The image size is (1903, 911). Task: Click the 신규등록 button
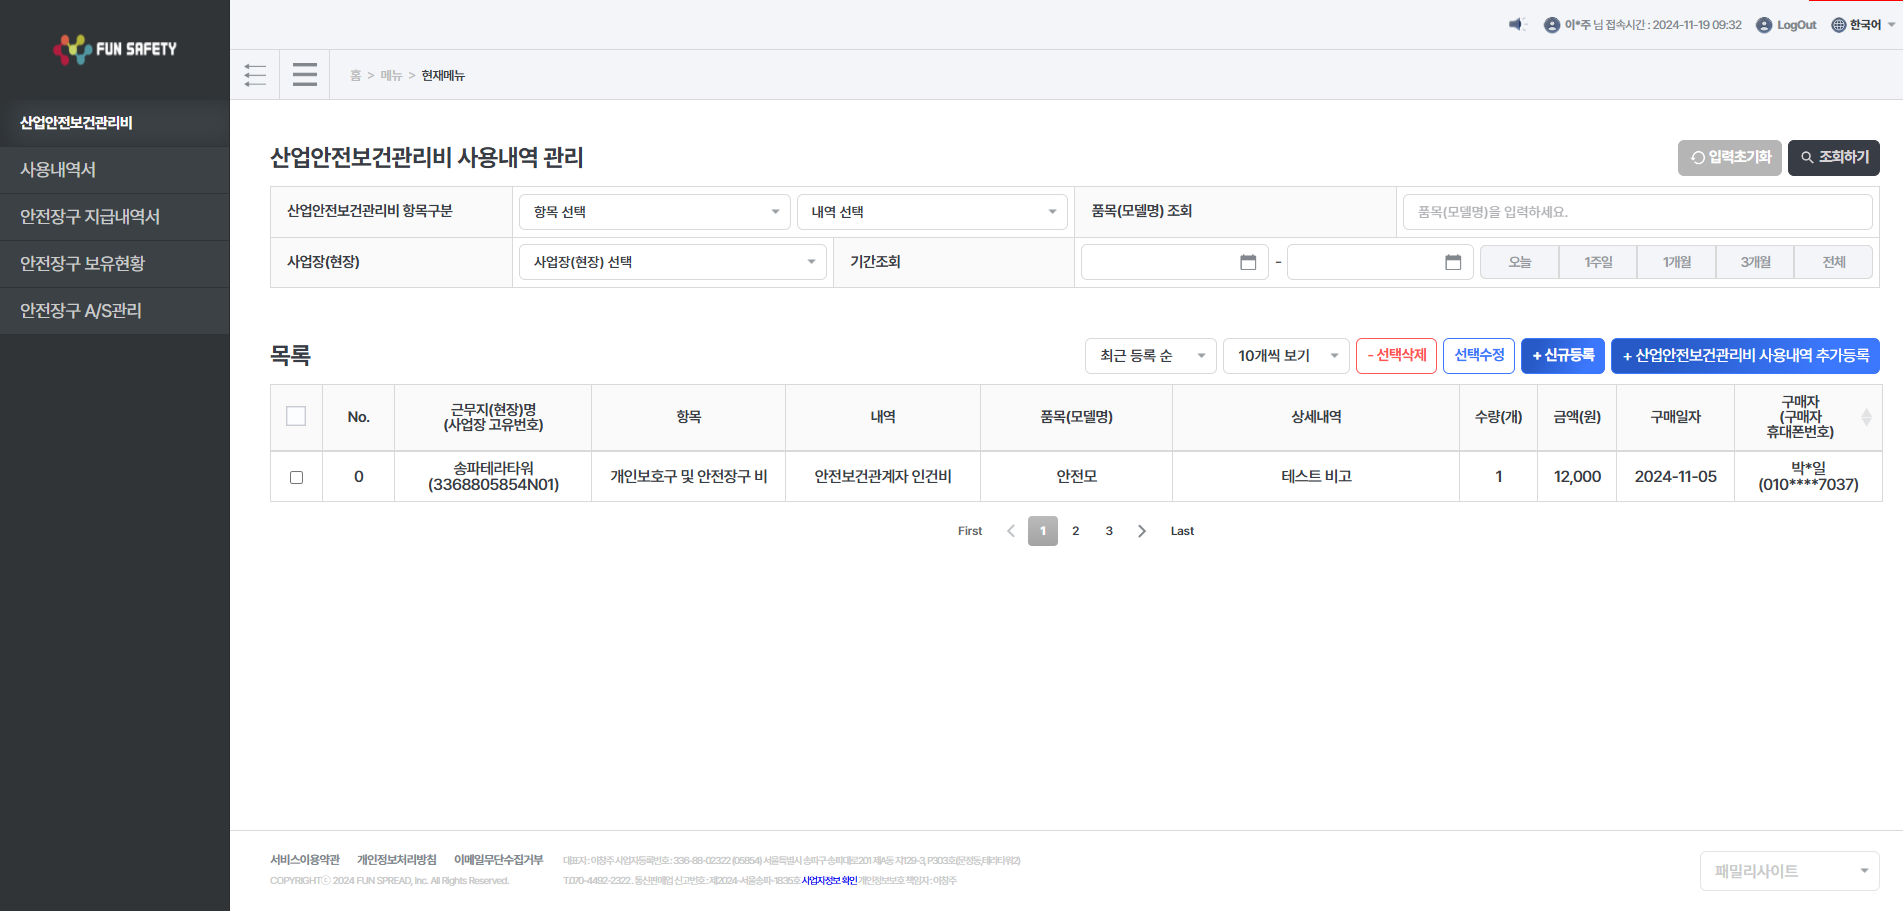click(1563, 356)
